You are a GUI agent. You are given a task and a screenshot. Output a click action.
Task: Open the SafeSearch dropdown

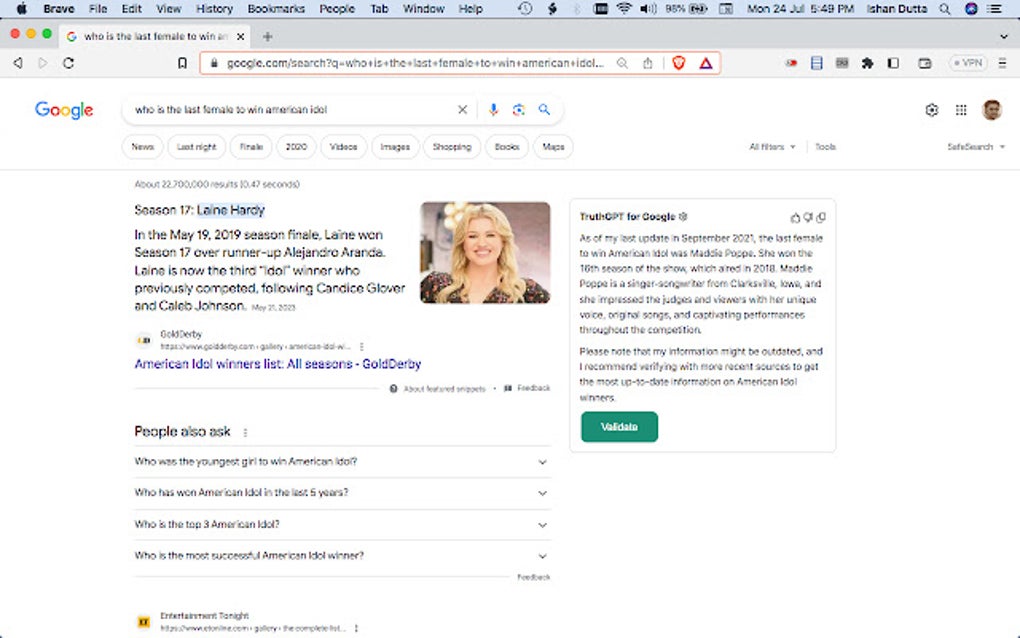point(975,146)
